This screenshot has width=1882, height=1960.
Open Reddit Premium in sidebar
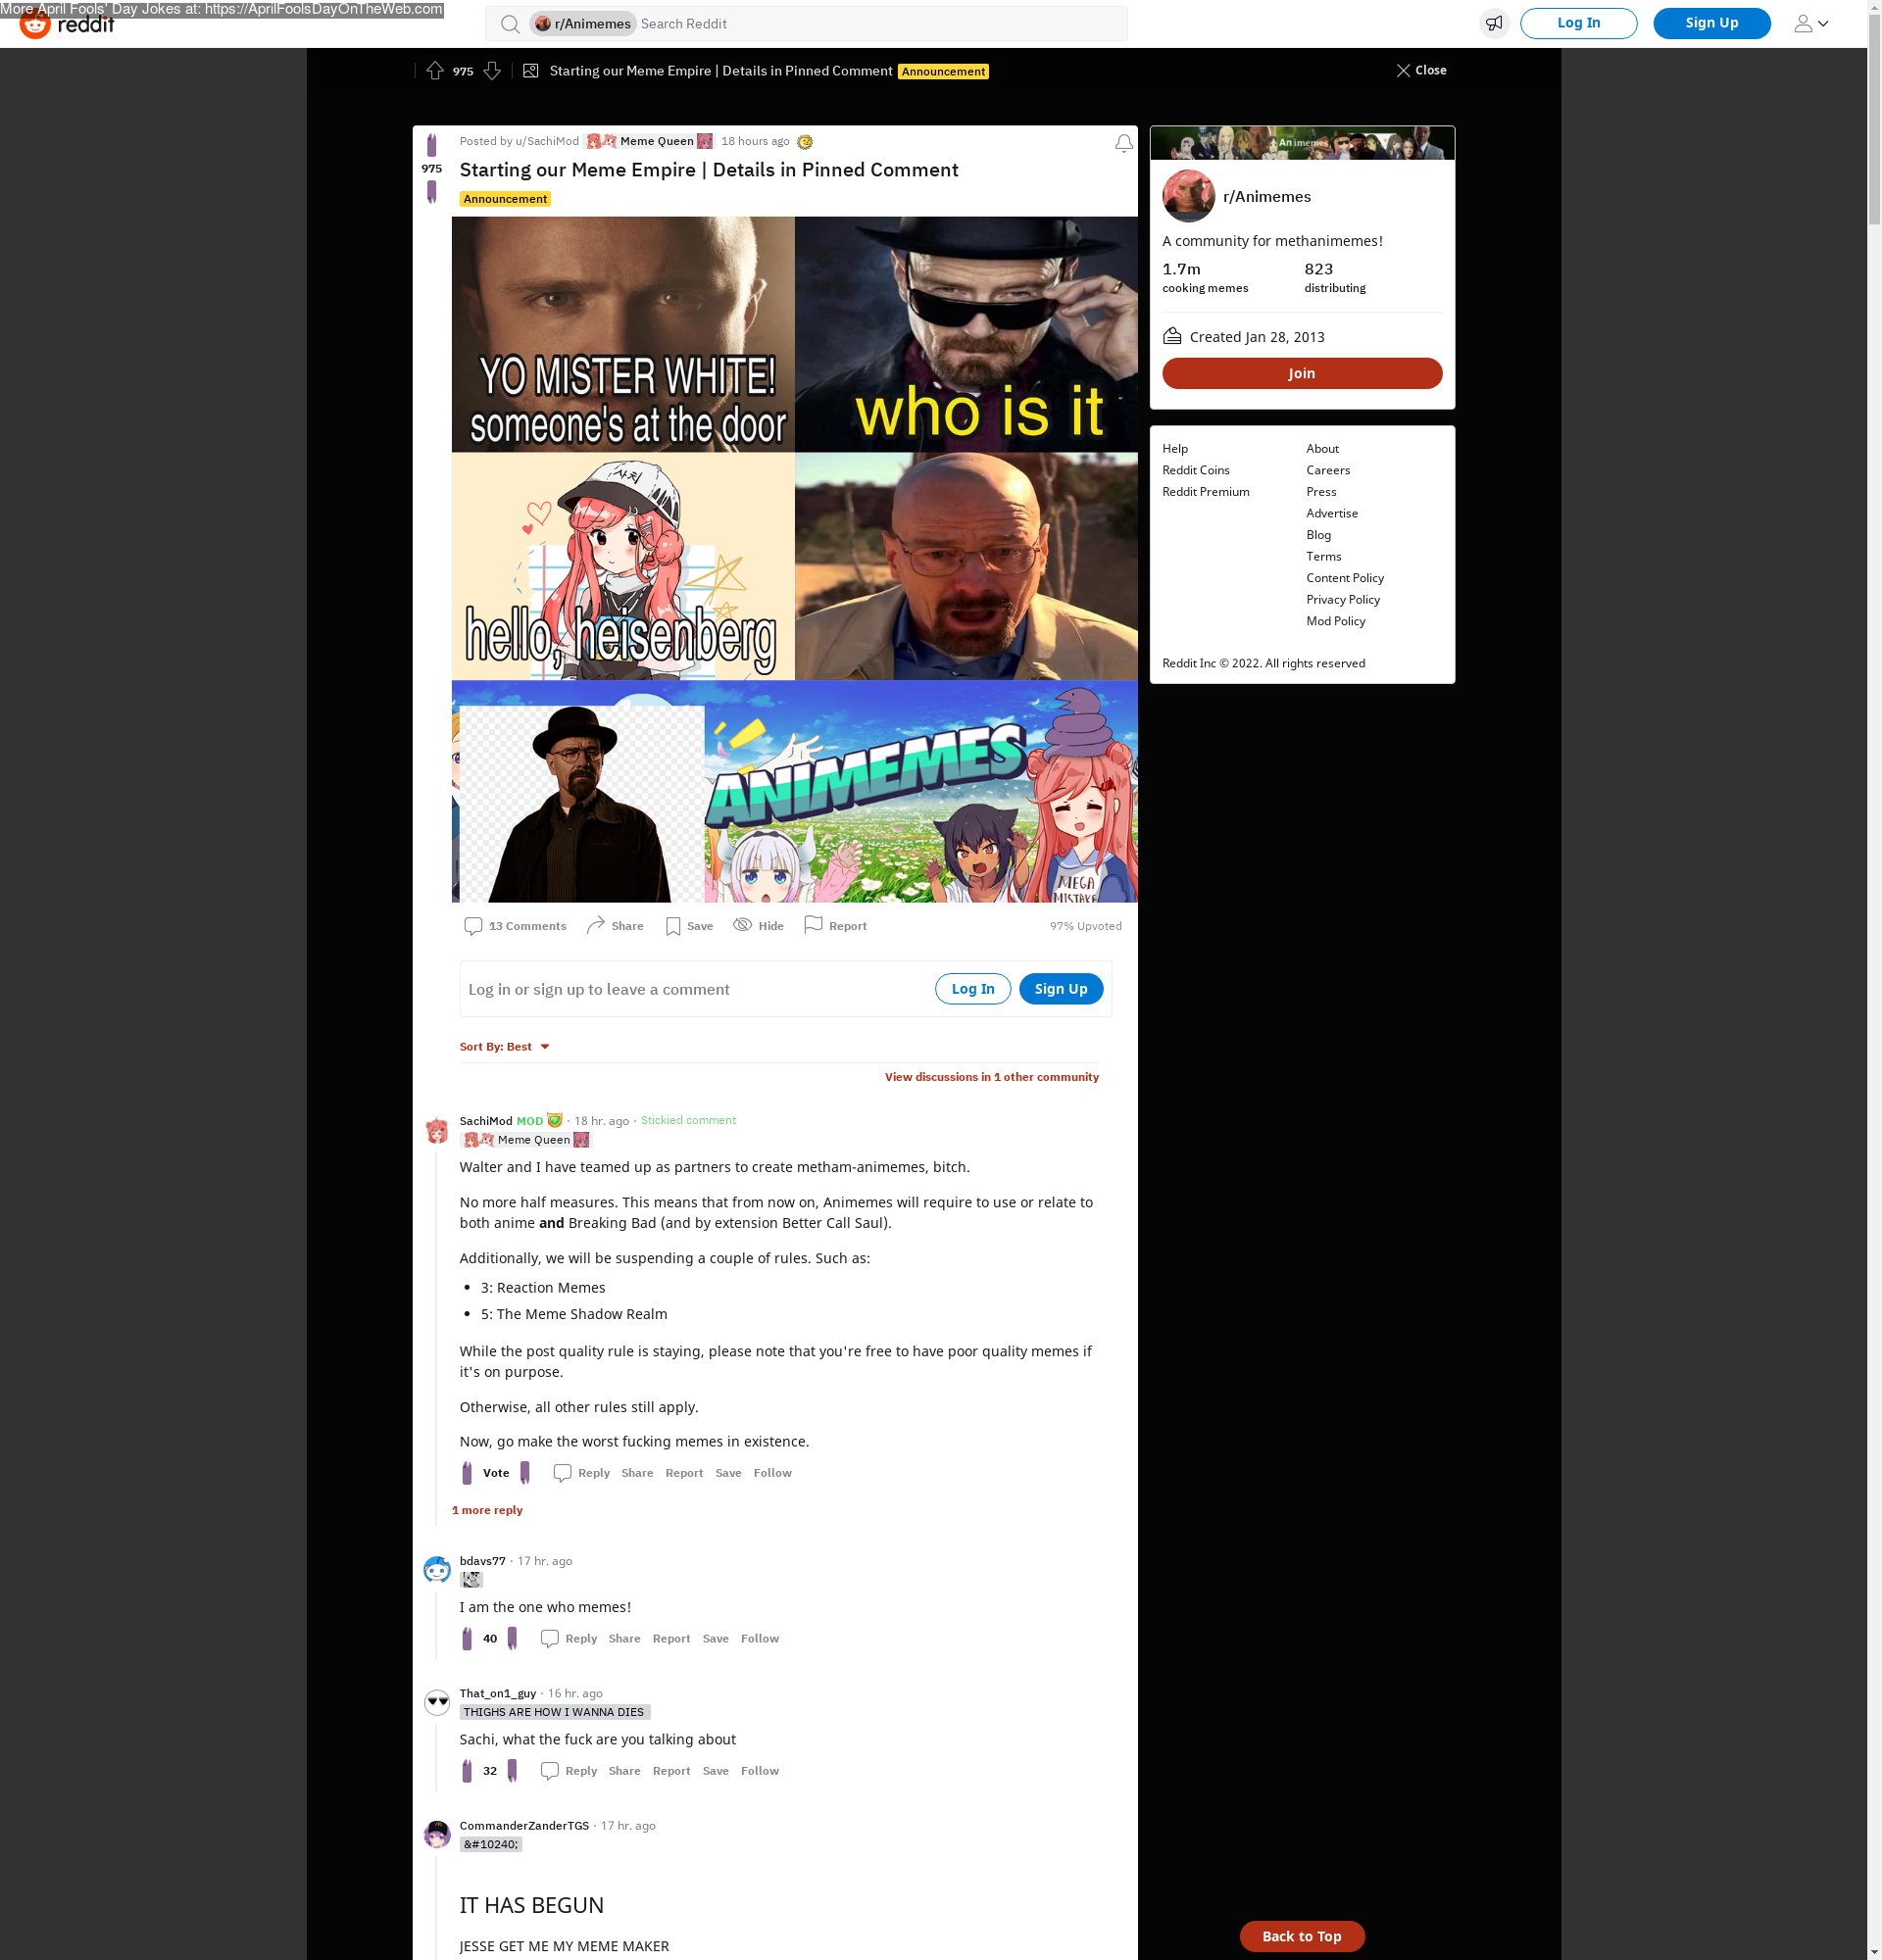pos(1205,492)
